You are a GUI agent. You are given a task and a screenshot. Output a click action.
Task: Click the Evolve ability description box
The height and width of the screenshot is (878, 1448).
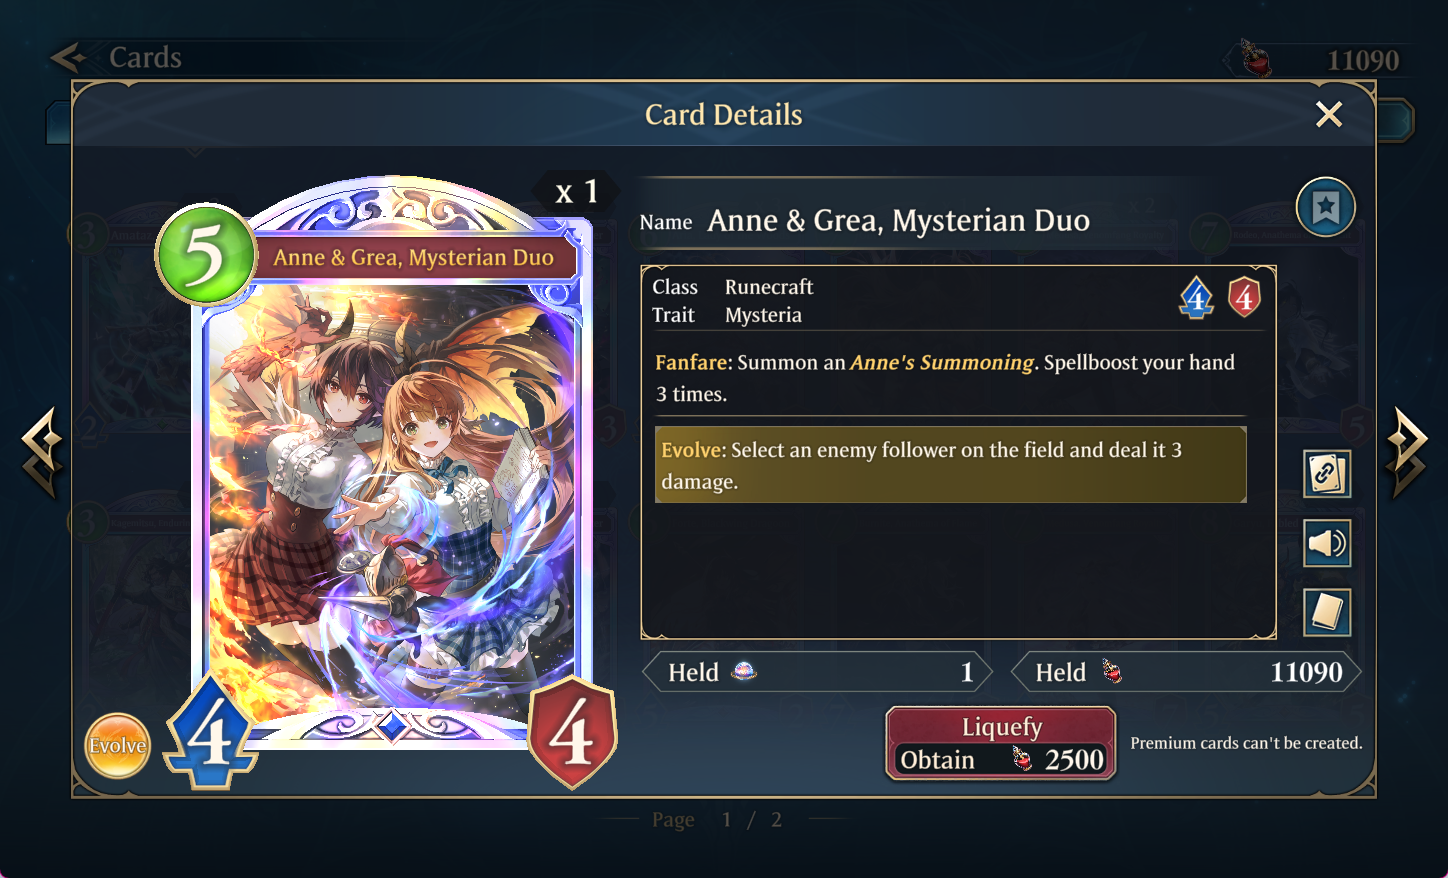(950, 465)
